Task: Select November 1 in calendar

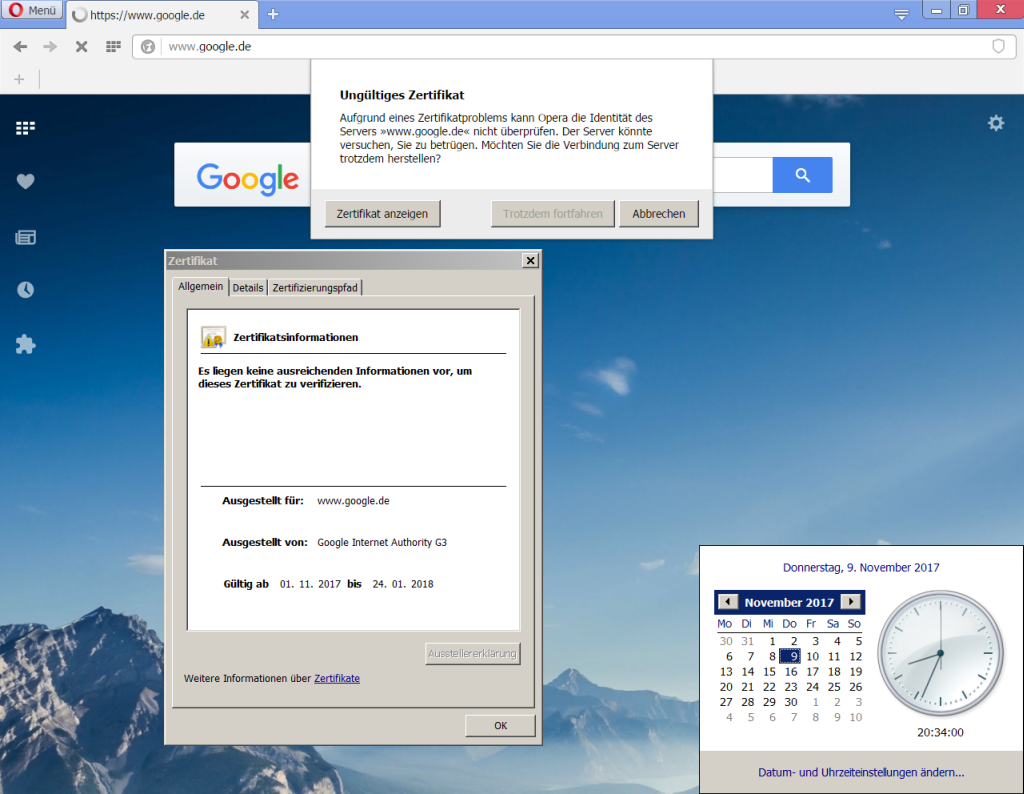Action: [x=771, y=641]
